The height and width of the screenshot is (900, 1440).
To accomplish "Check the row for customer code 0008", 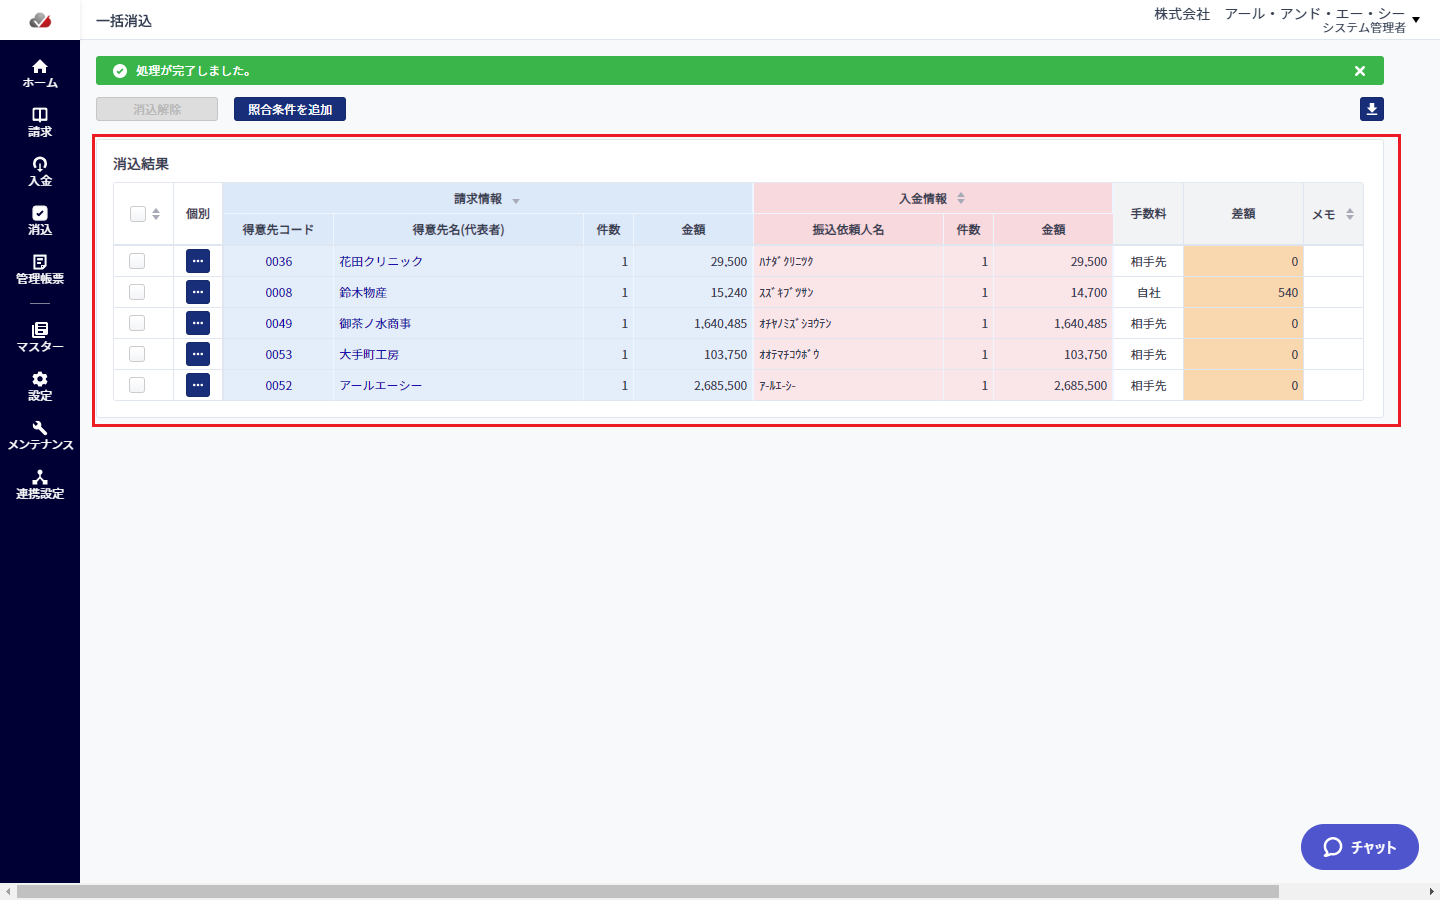I will 137,292.
